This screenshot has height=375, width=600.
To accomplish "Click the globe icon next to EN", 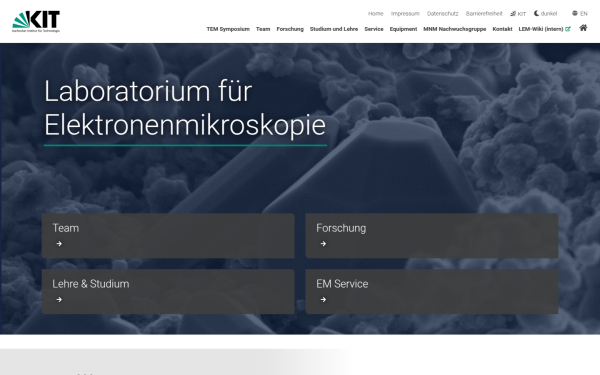I will click(575, 13).
